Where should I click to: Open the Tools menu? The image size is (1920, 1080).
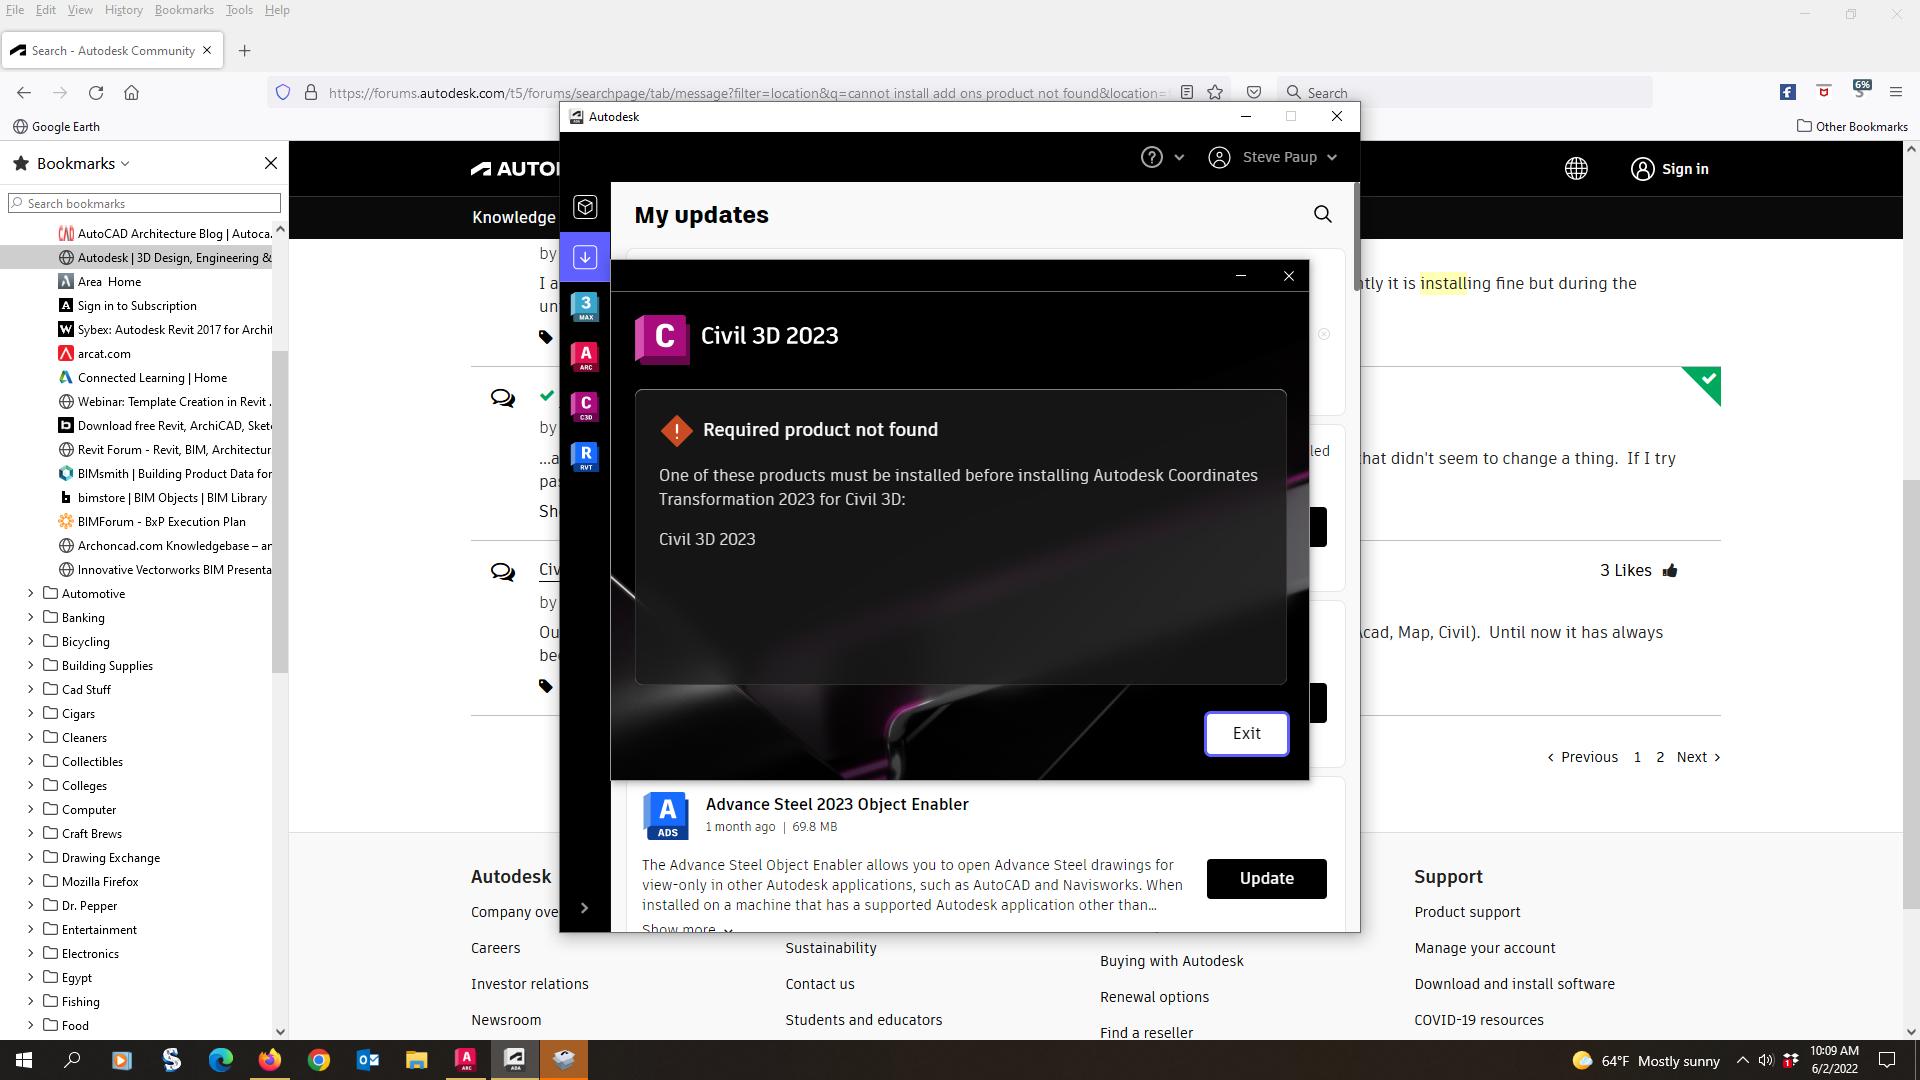[x=239, y=10]
